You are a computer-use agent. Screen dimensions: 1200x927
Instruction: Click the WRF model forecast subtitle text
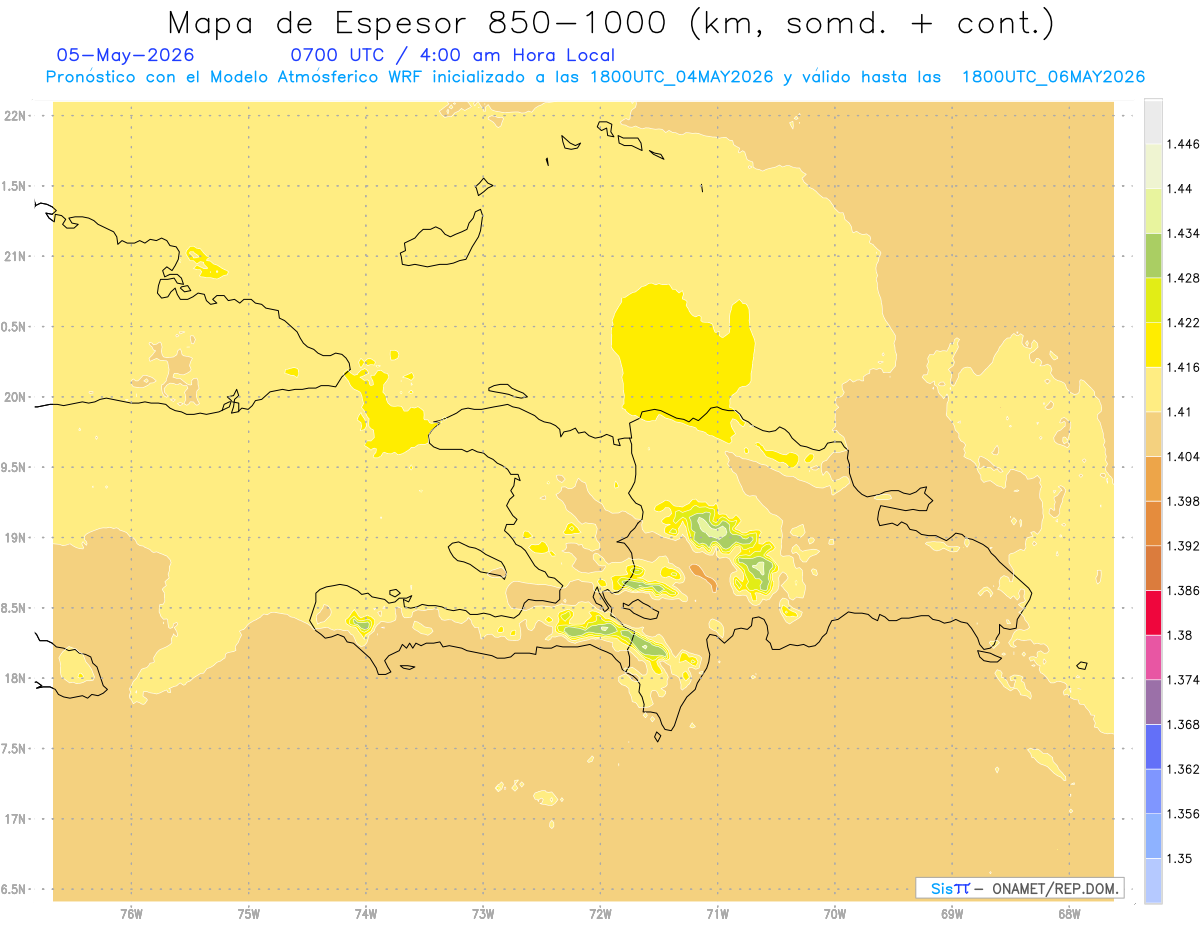595,77
